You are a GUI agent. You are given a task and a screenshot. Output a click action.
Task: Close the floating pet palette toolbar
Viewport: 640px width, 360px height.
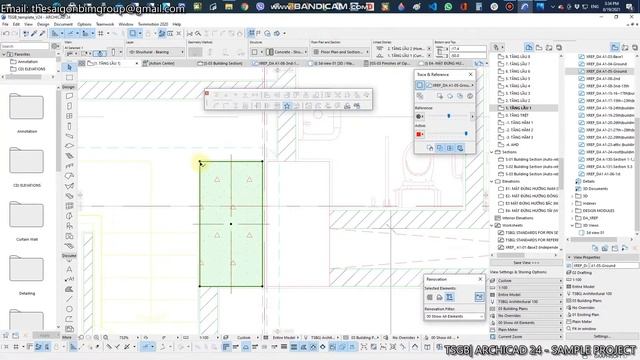207,93
